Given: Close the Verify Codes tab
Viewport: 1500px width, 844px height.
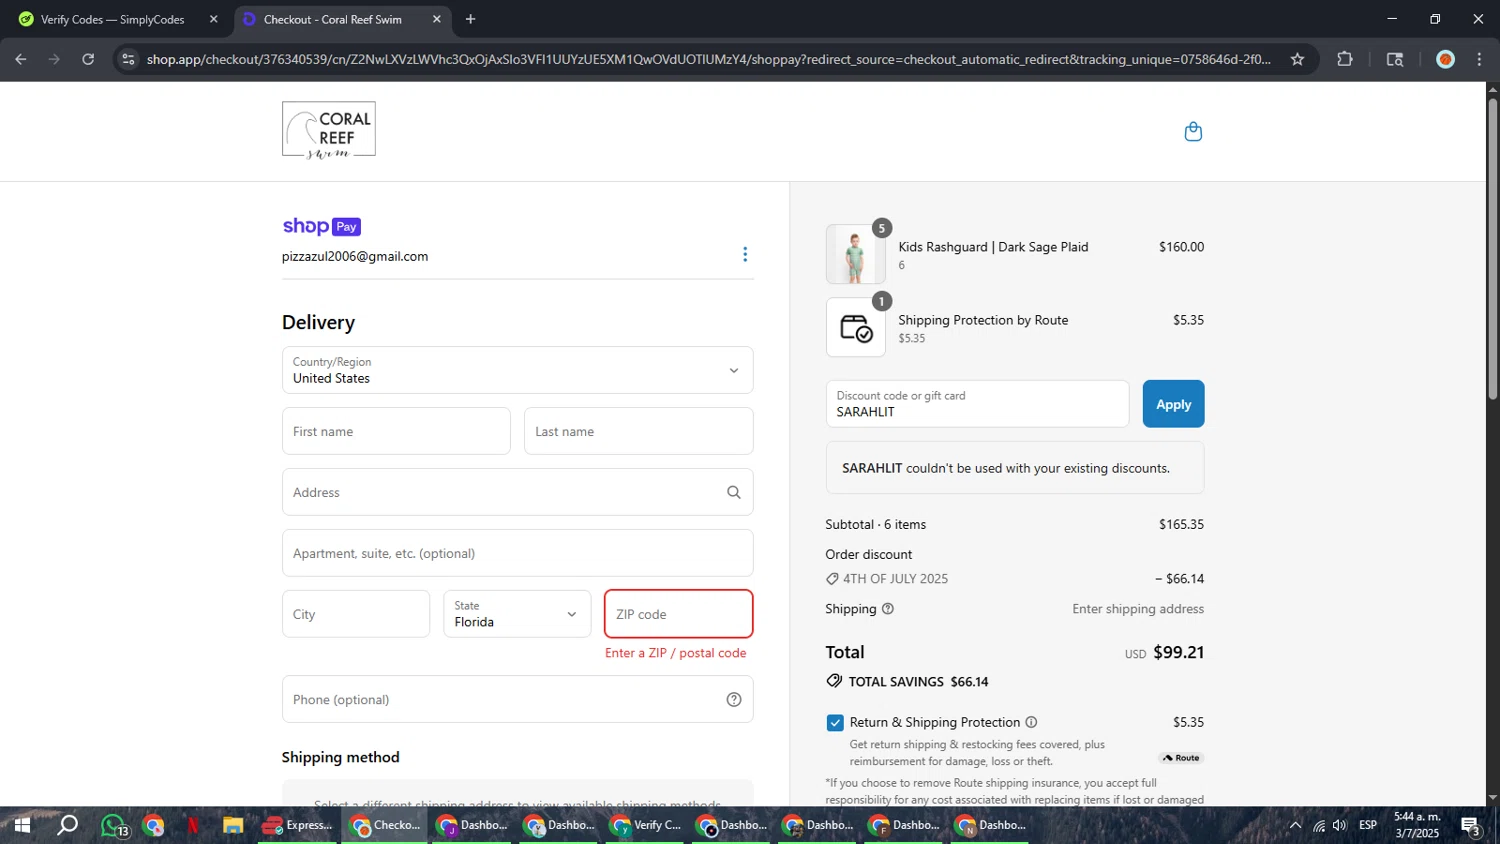Looking at the screenshot, I should (213, 19).
